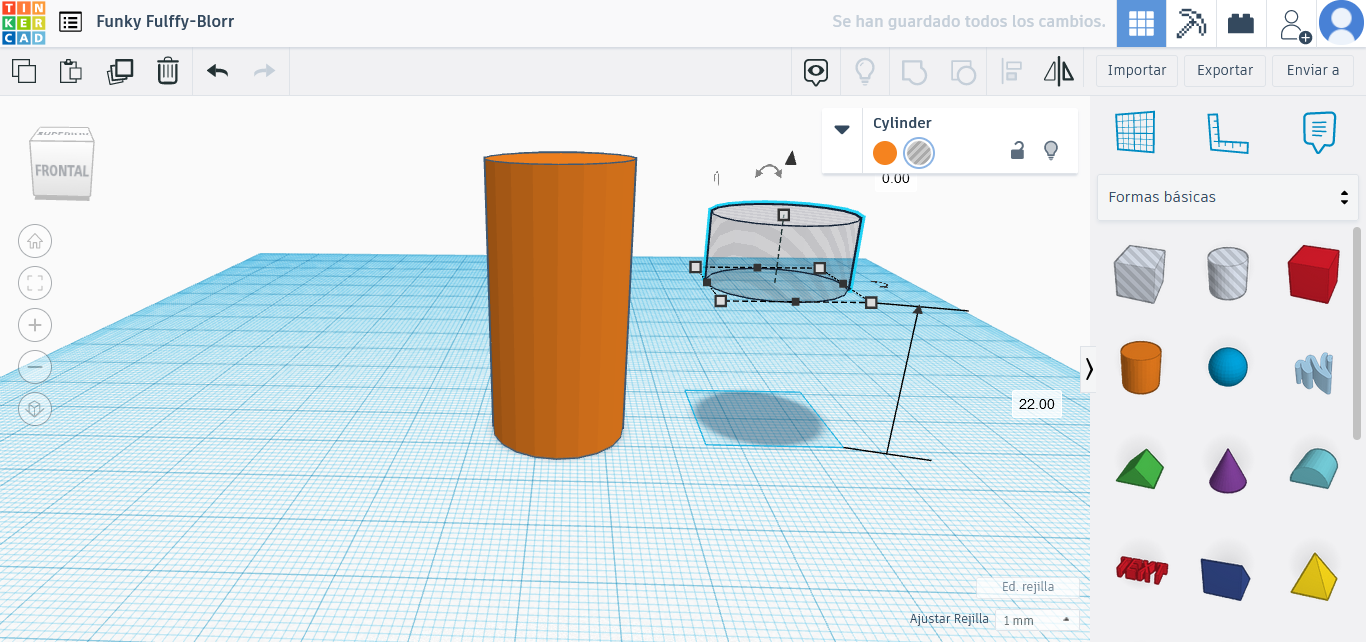Screen dimensions: 1366x642
Task: Pick the green Roof shape
Action: [x=1139, y=468]
